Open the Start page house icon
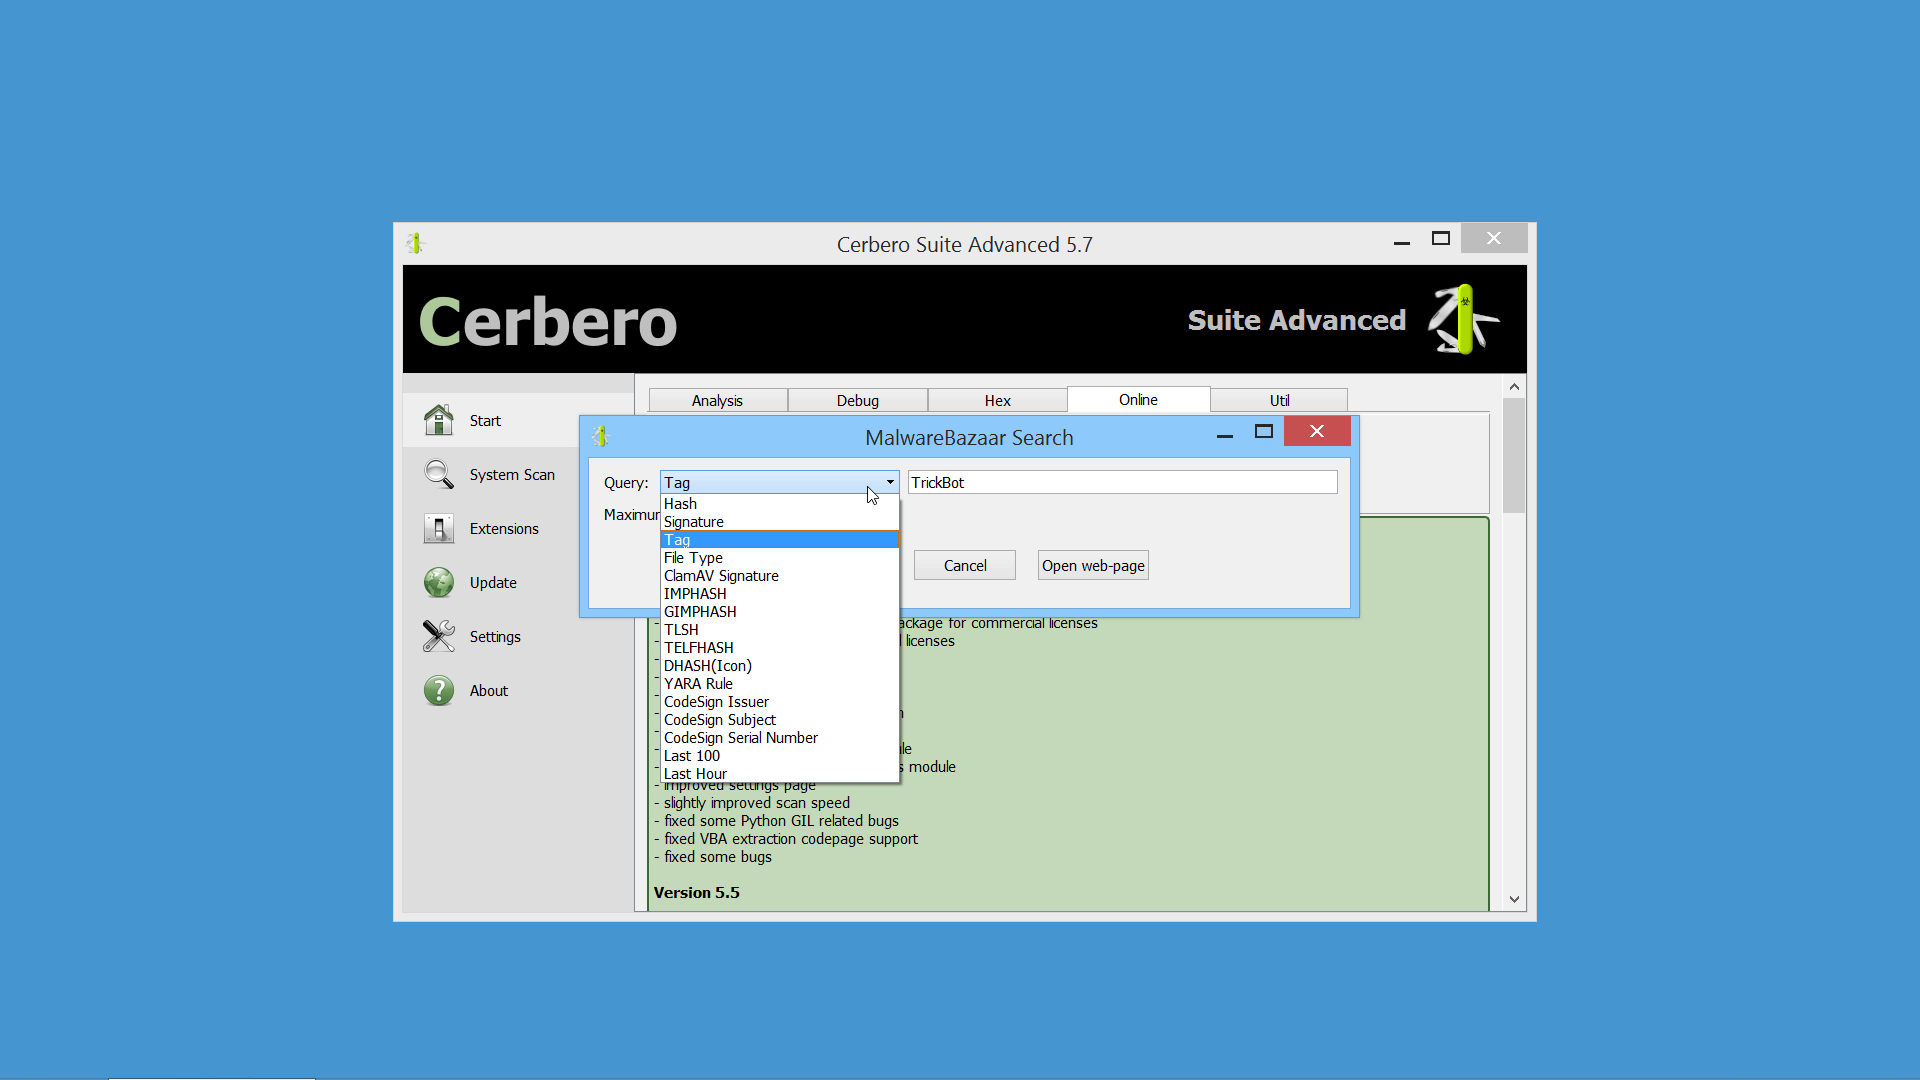 (x=438, y=420)
